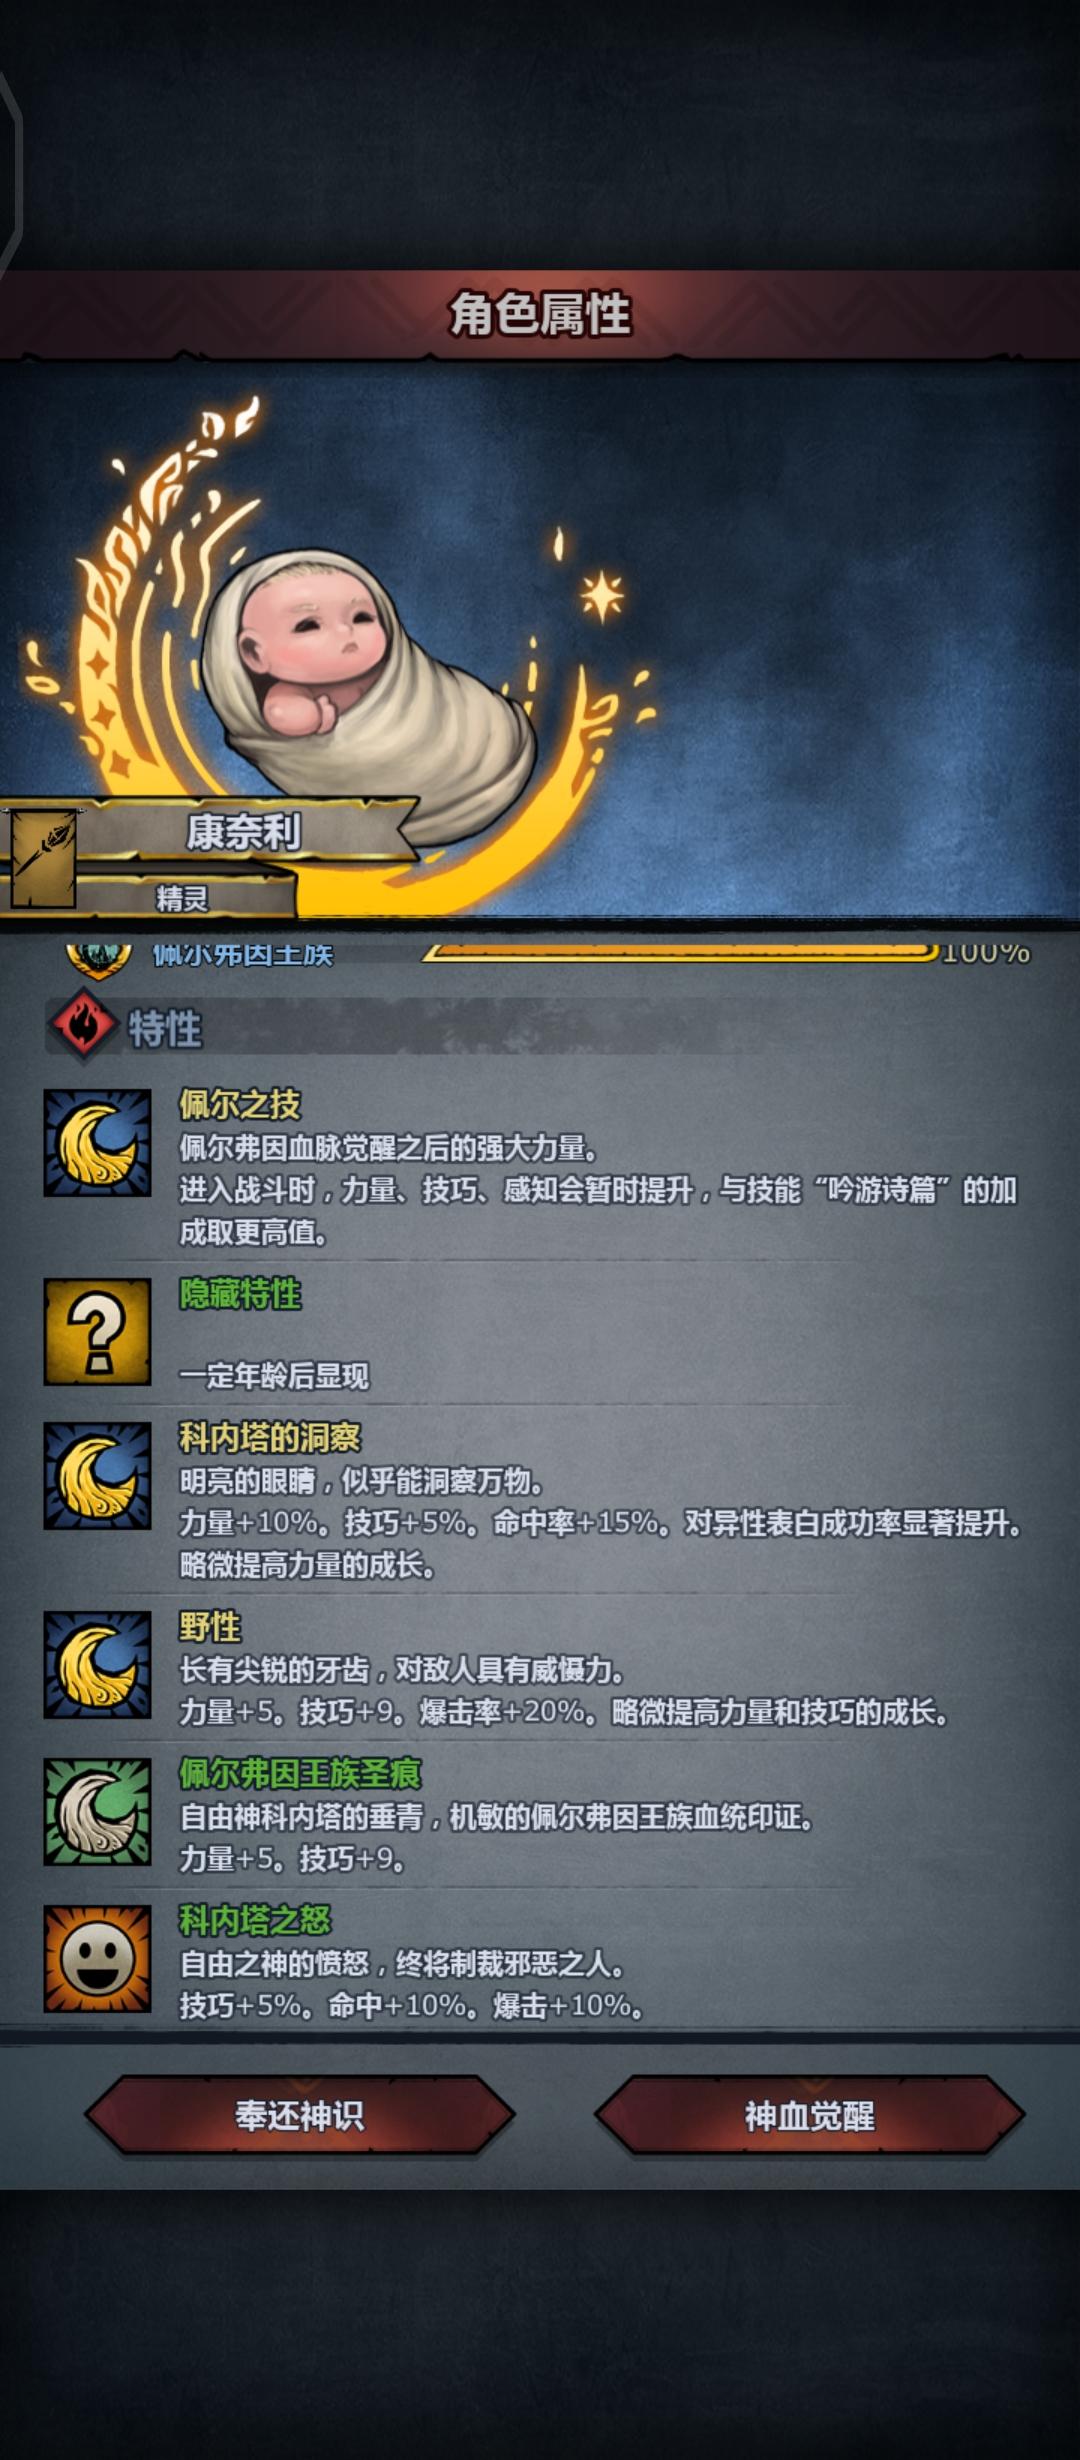This screenshot has height=2460, width=1080.
Task: Click the 奉还神识 button
Action: click(300, 2115)
